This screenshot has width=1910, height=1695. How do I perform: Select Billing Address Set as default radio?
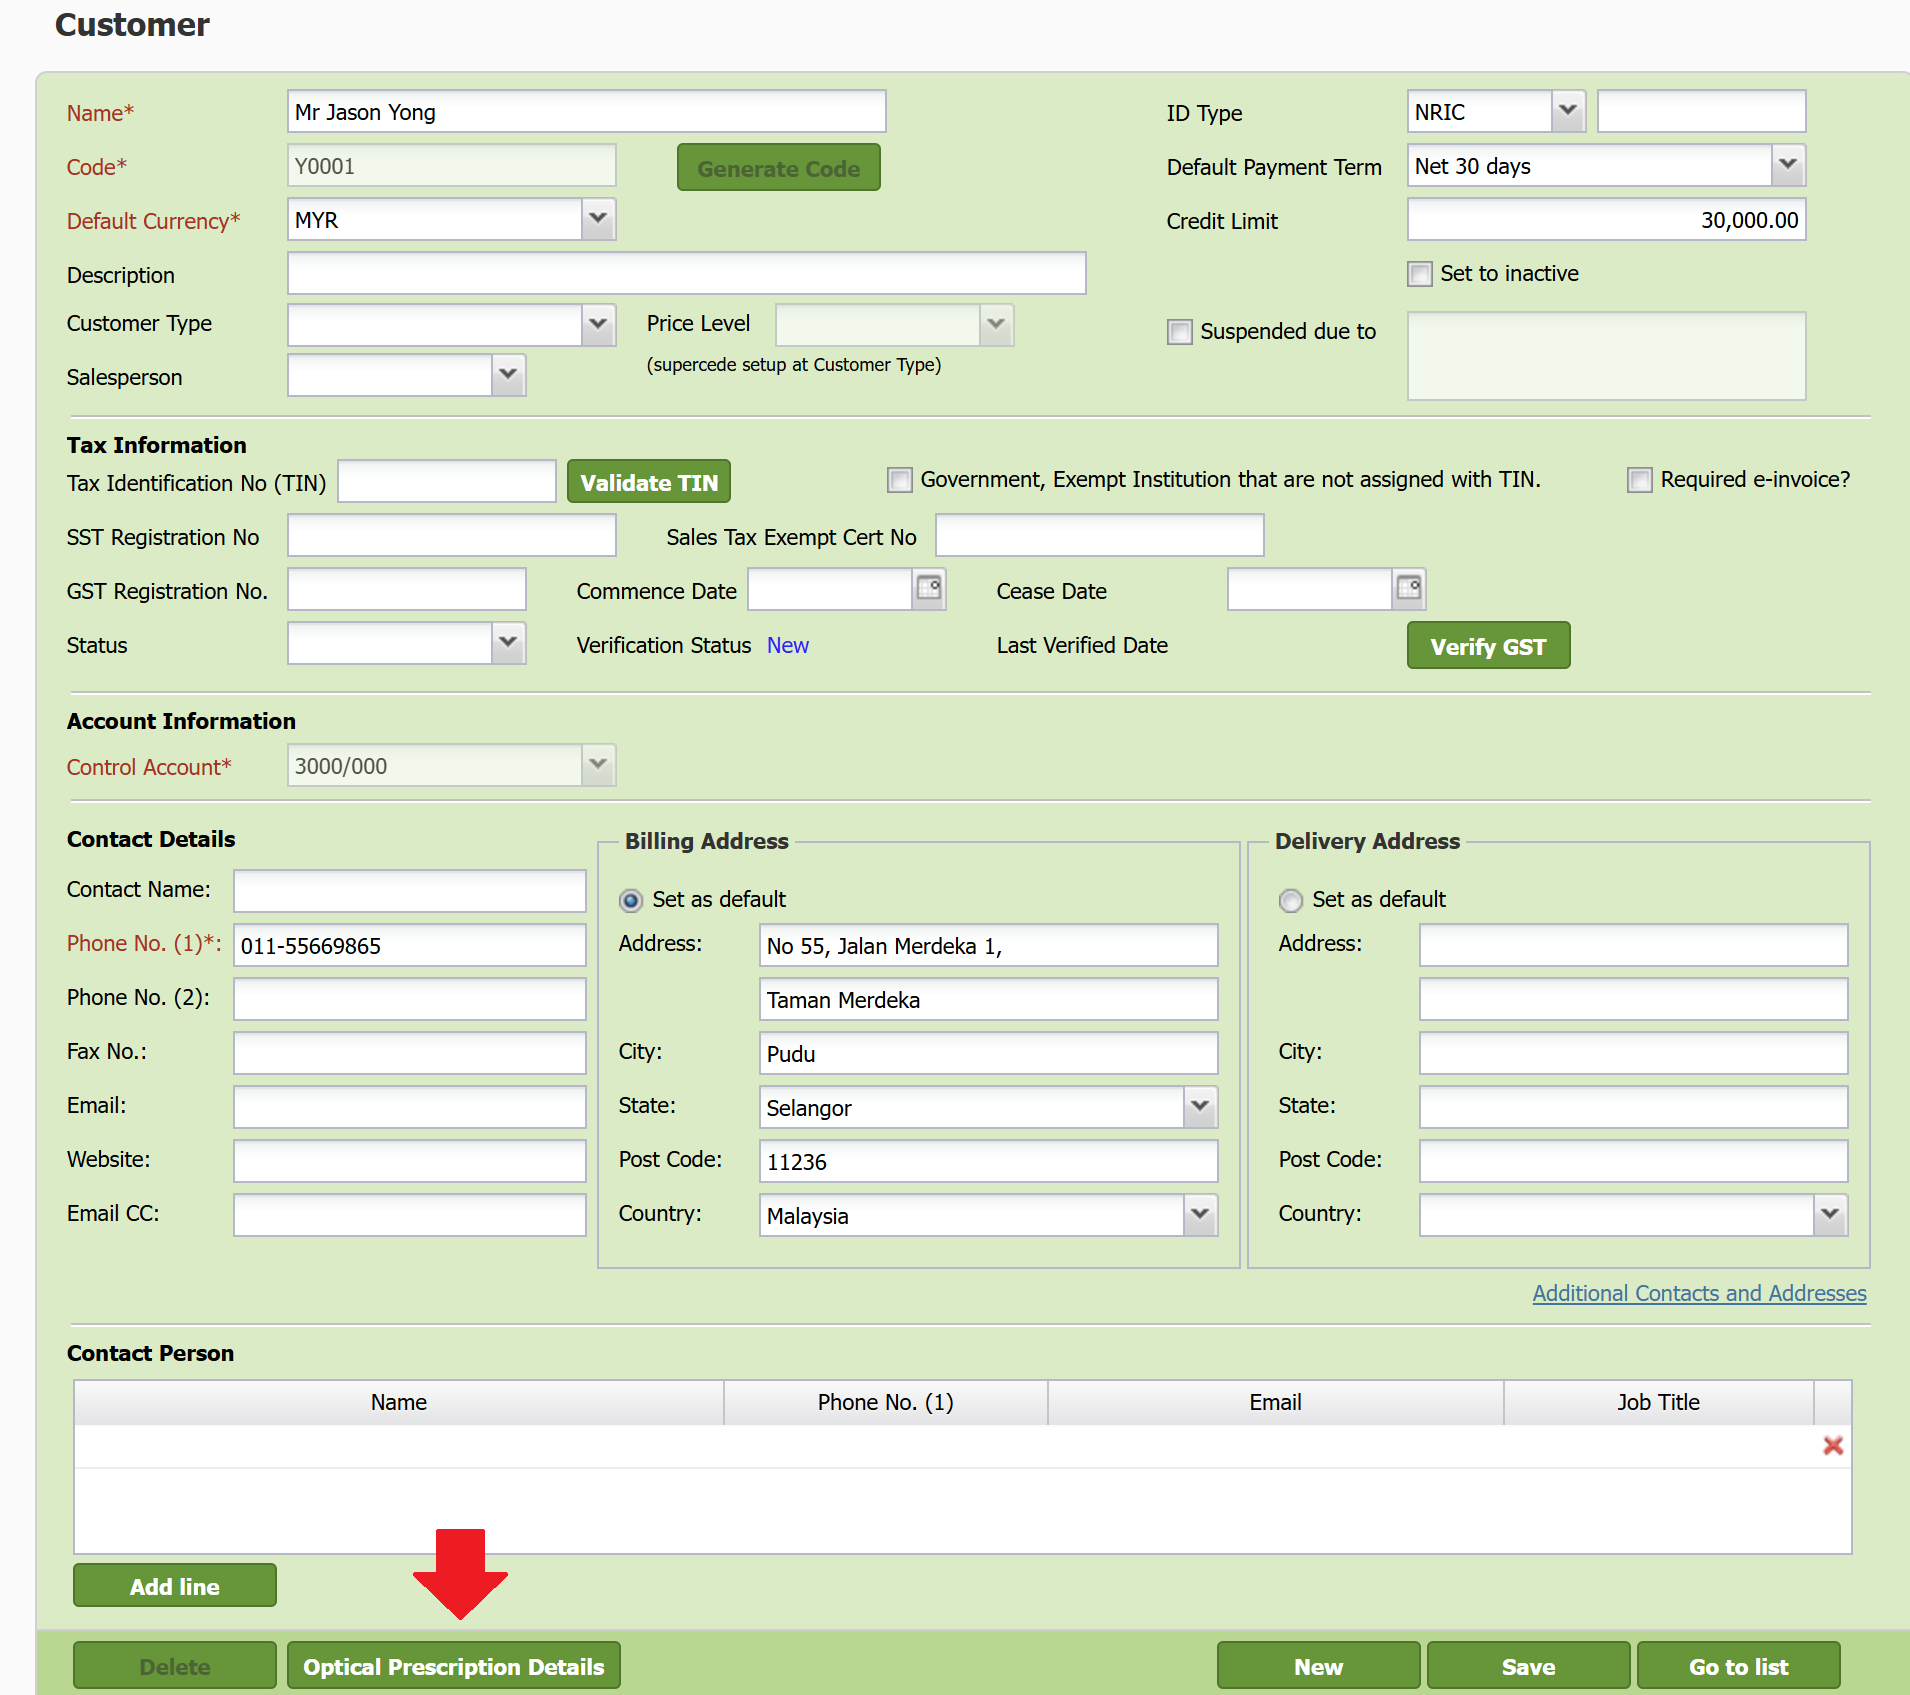pos(631,900)
